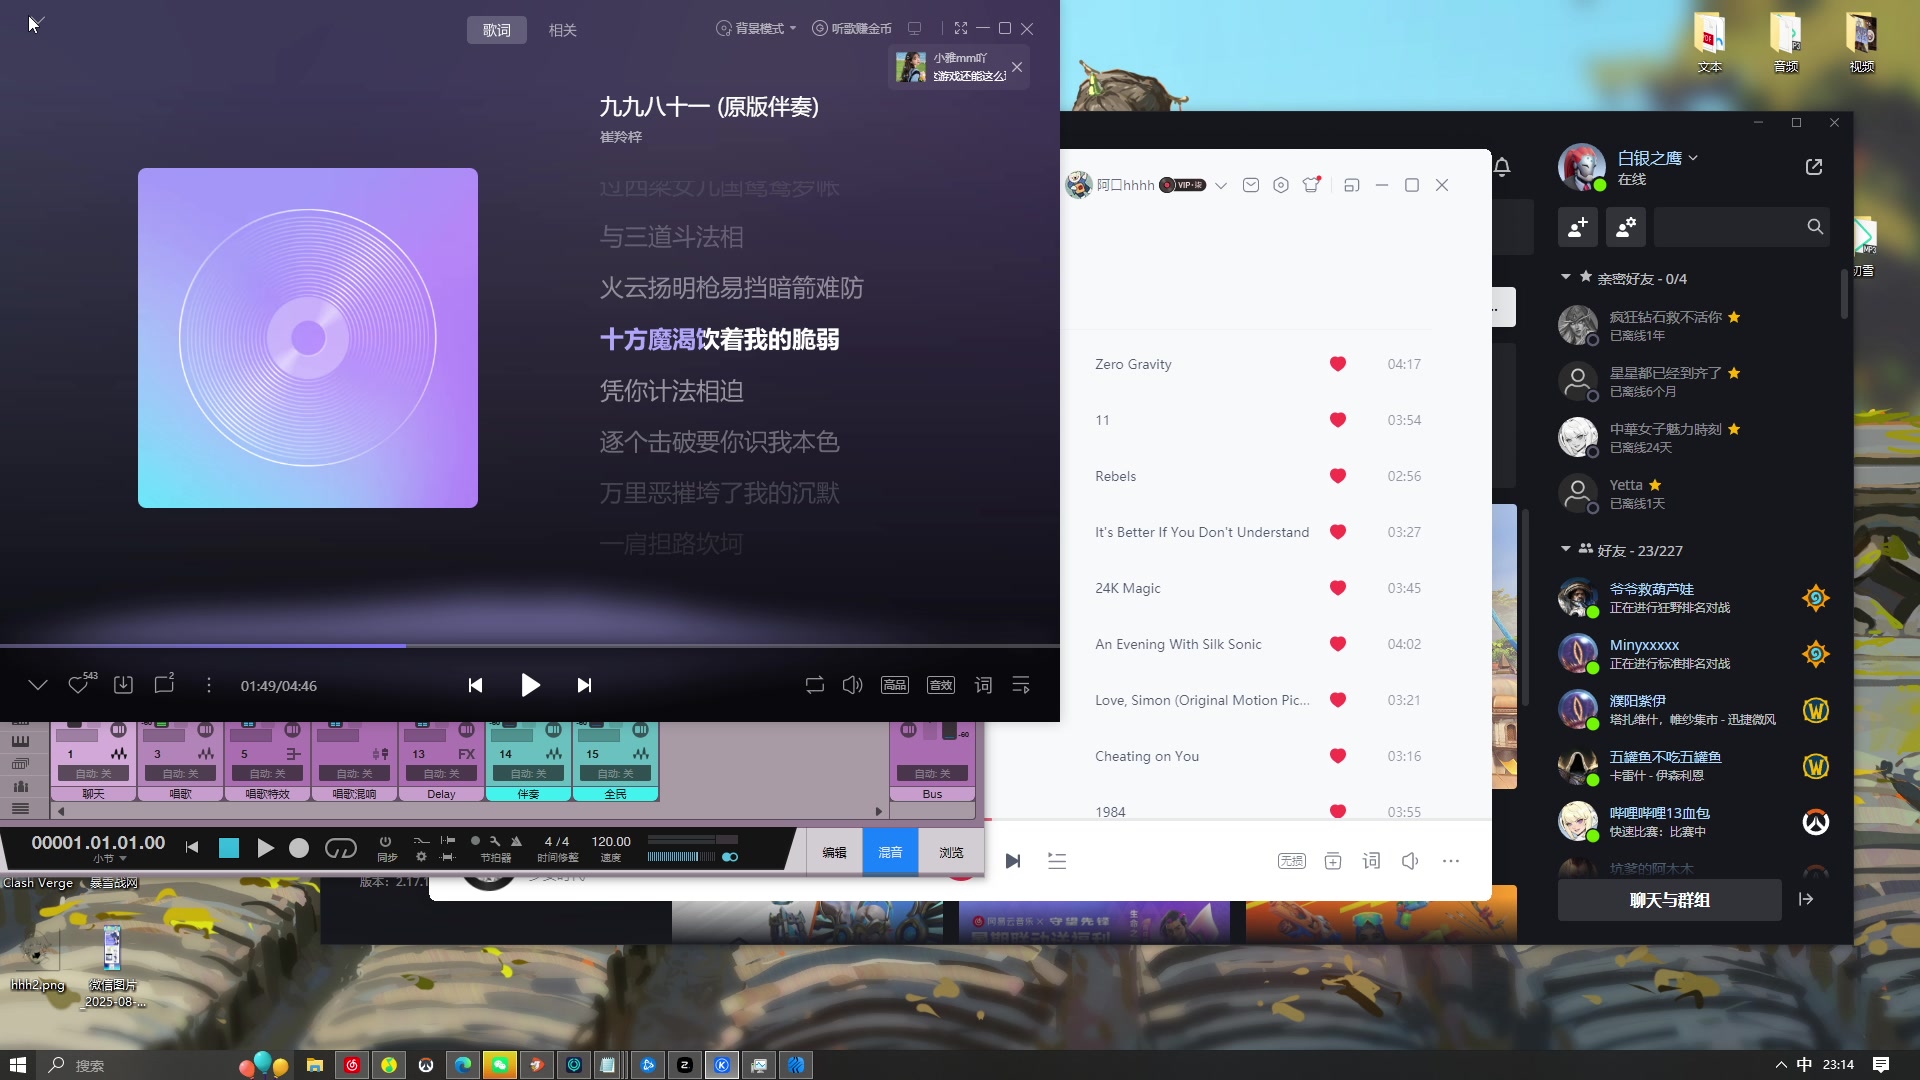Toggle DAW loop mode
This screenshot has width=1920, height=1080.
[341, 848]
